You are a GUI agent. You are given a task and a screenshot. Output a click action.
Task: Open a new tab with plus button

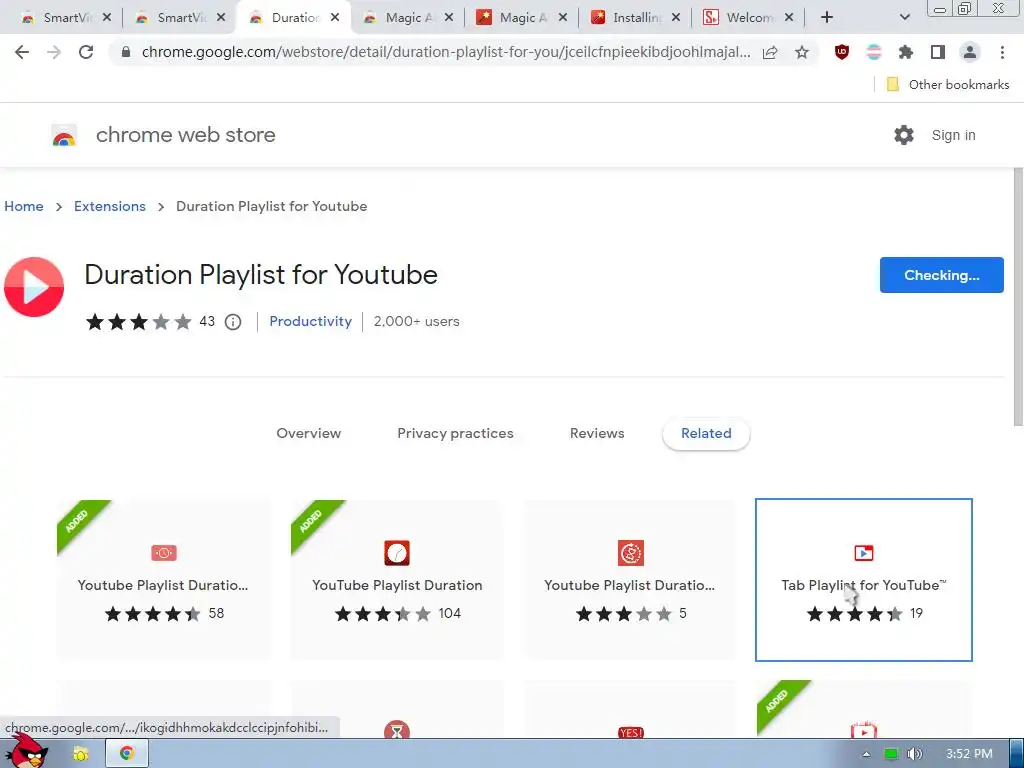(x=827, y=17)
